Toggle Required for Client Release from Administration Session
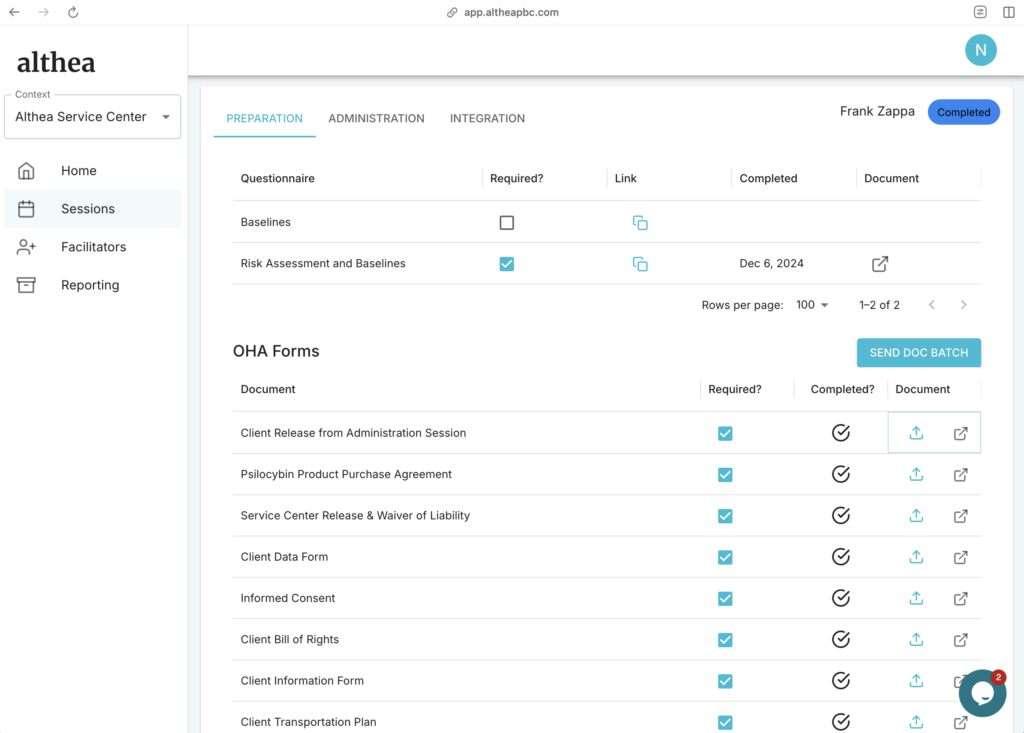The height and width of the screenshot is (733, 1024). (725, 433)
